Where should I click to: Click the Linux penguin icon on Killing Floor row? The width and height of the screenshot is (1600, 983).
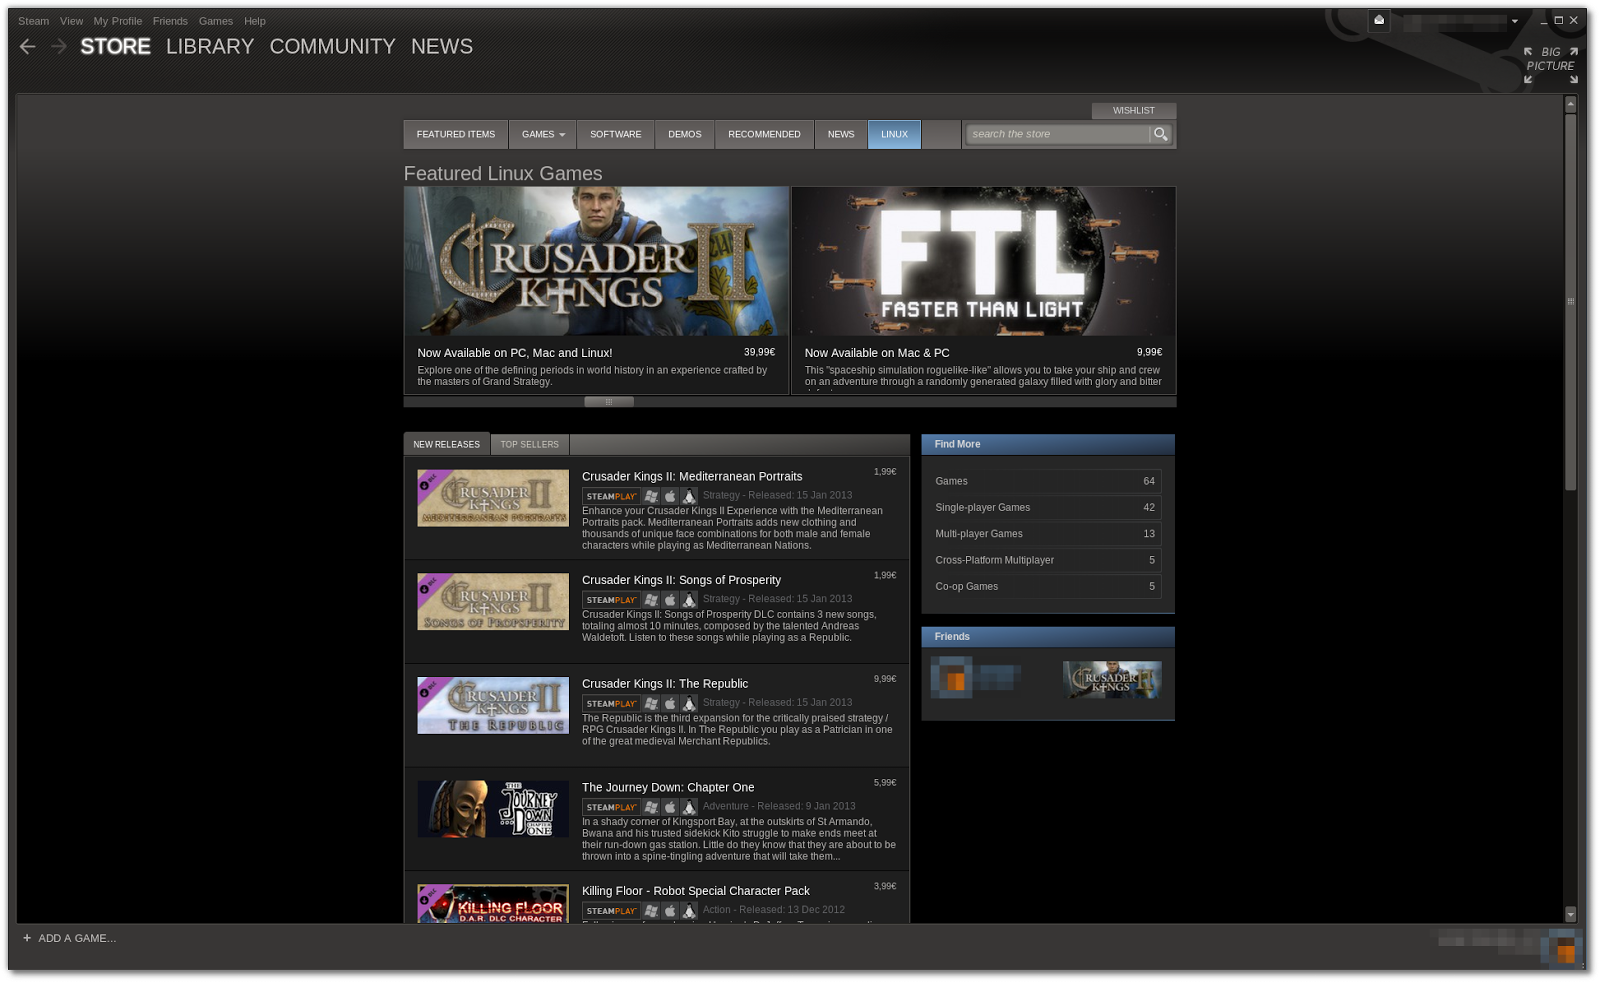coord(690,910)
